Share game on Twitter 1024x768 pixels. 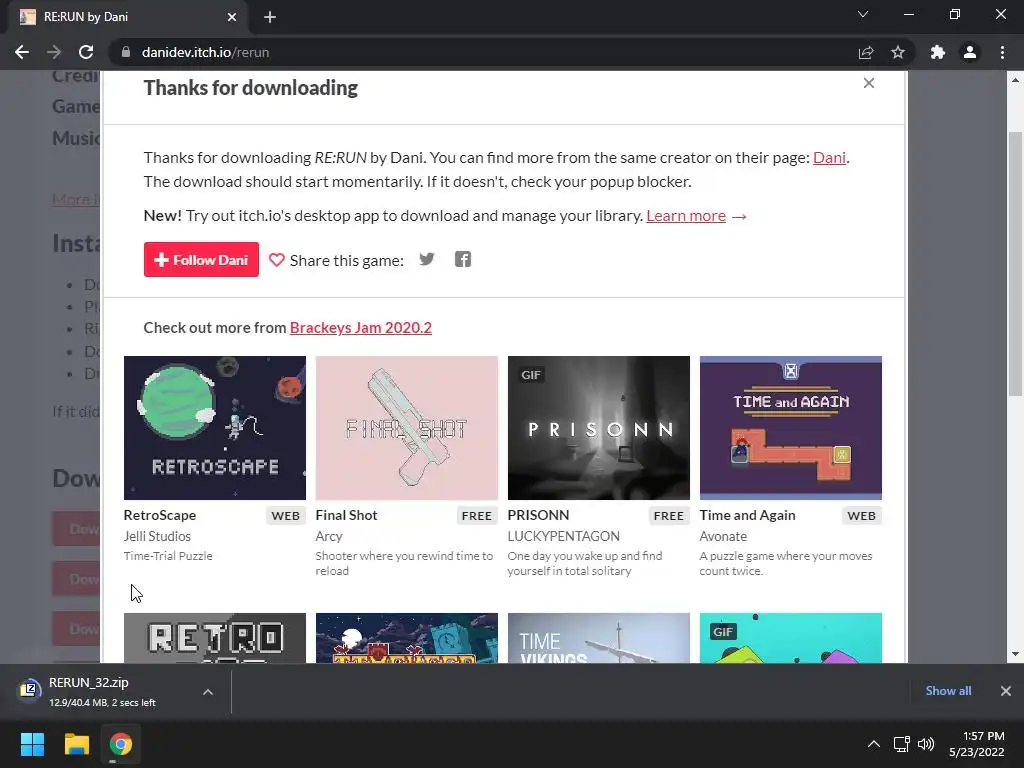click(x=426, y=259)
